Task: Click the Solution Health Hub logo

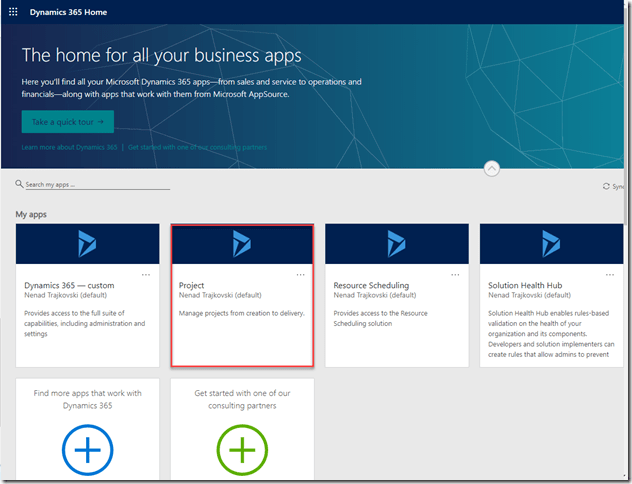Action: 551,244
